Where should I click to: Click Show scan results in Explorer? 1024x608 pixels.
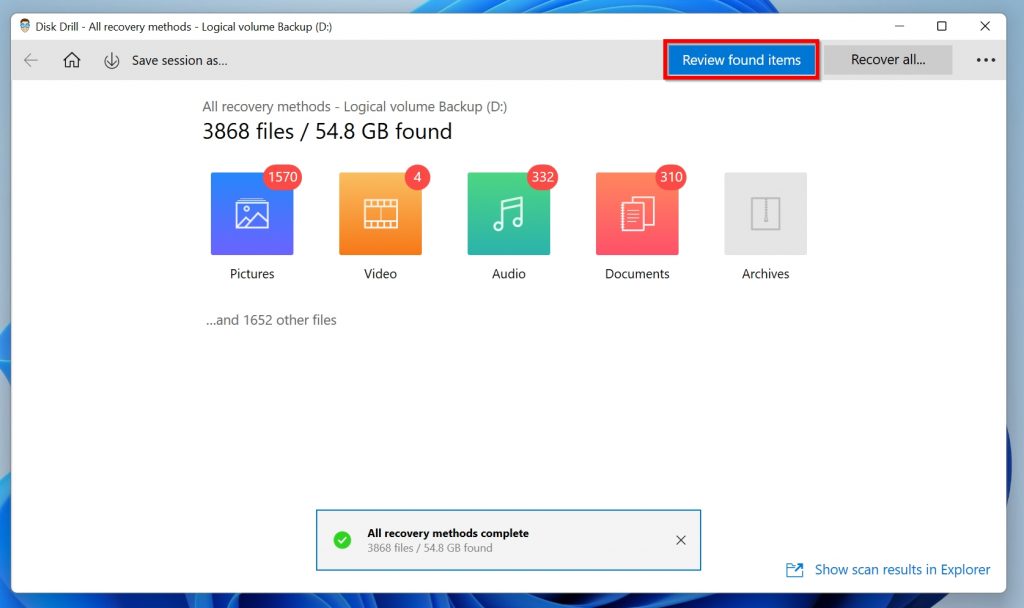tap(901, 569)
